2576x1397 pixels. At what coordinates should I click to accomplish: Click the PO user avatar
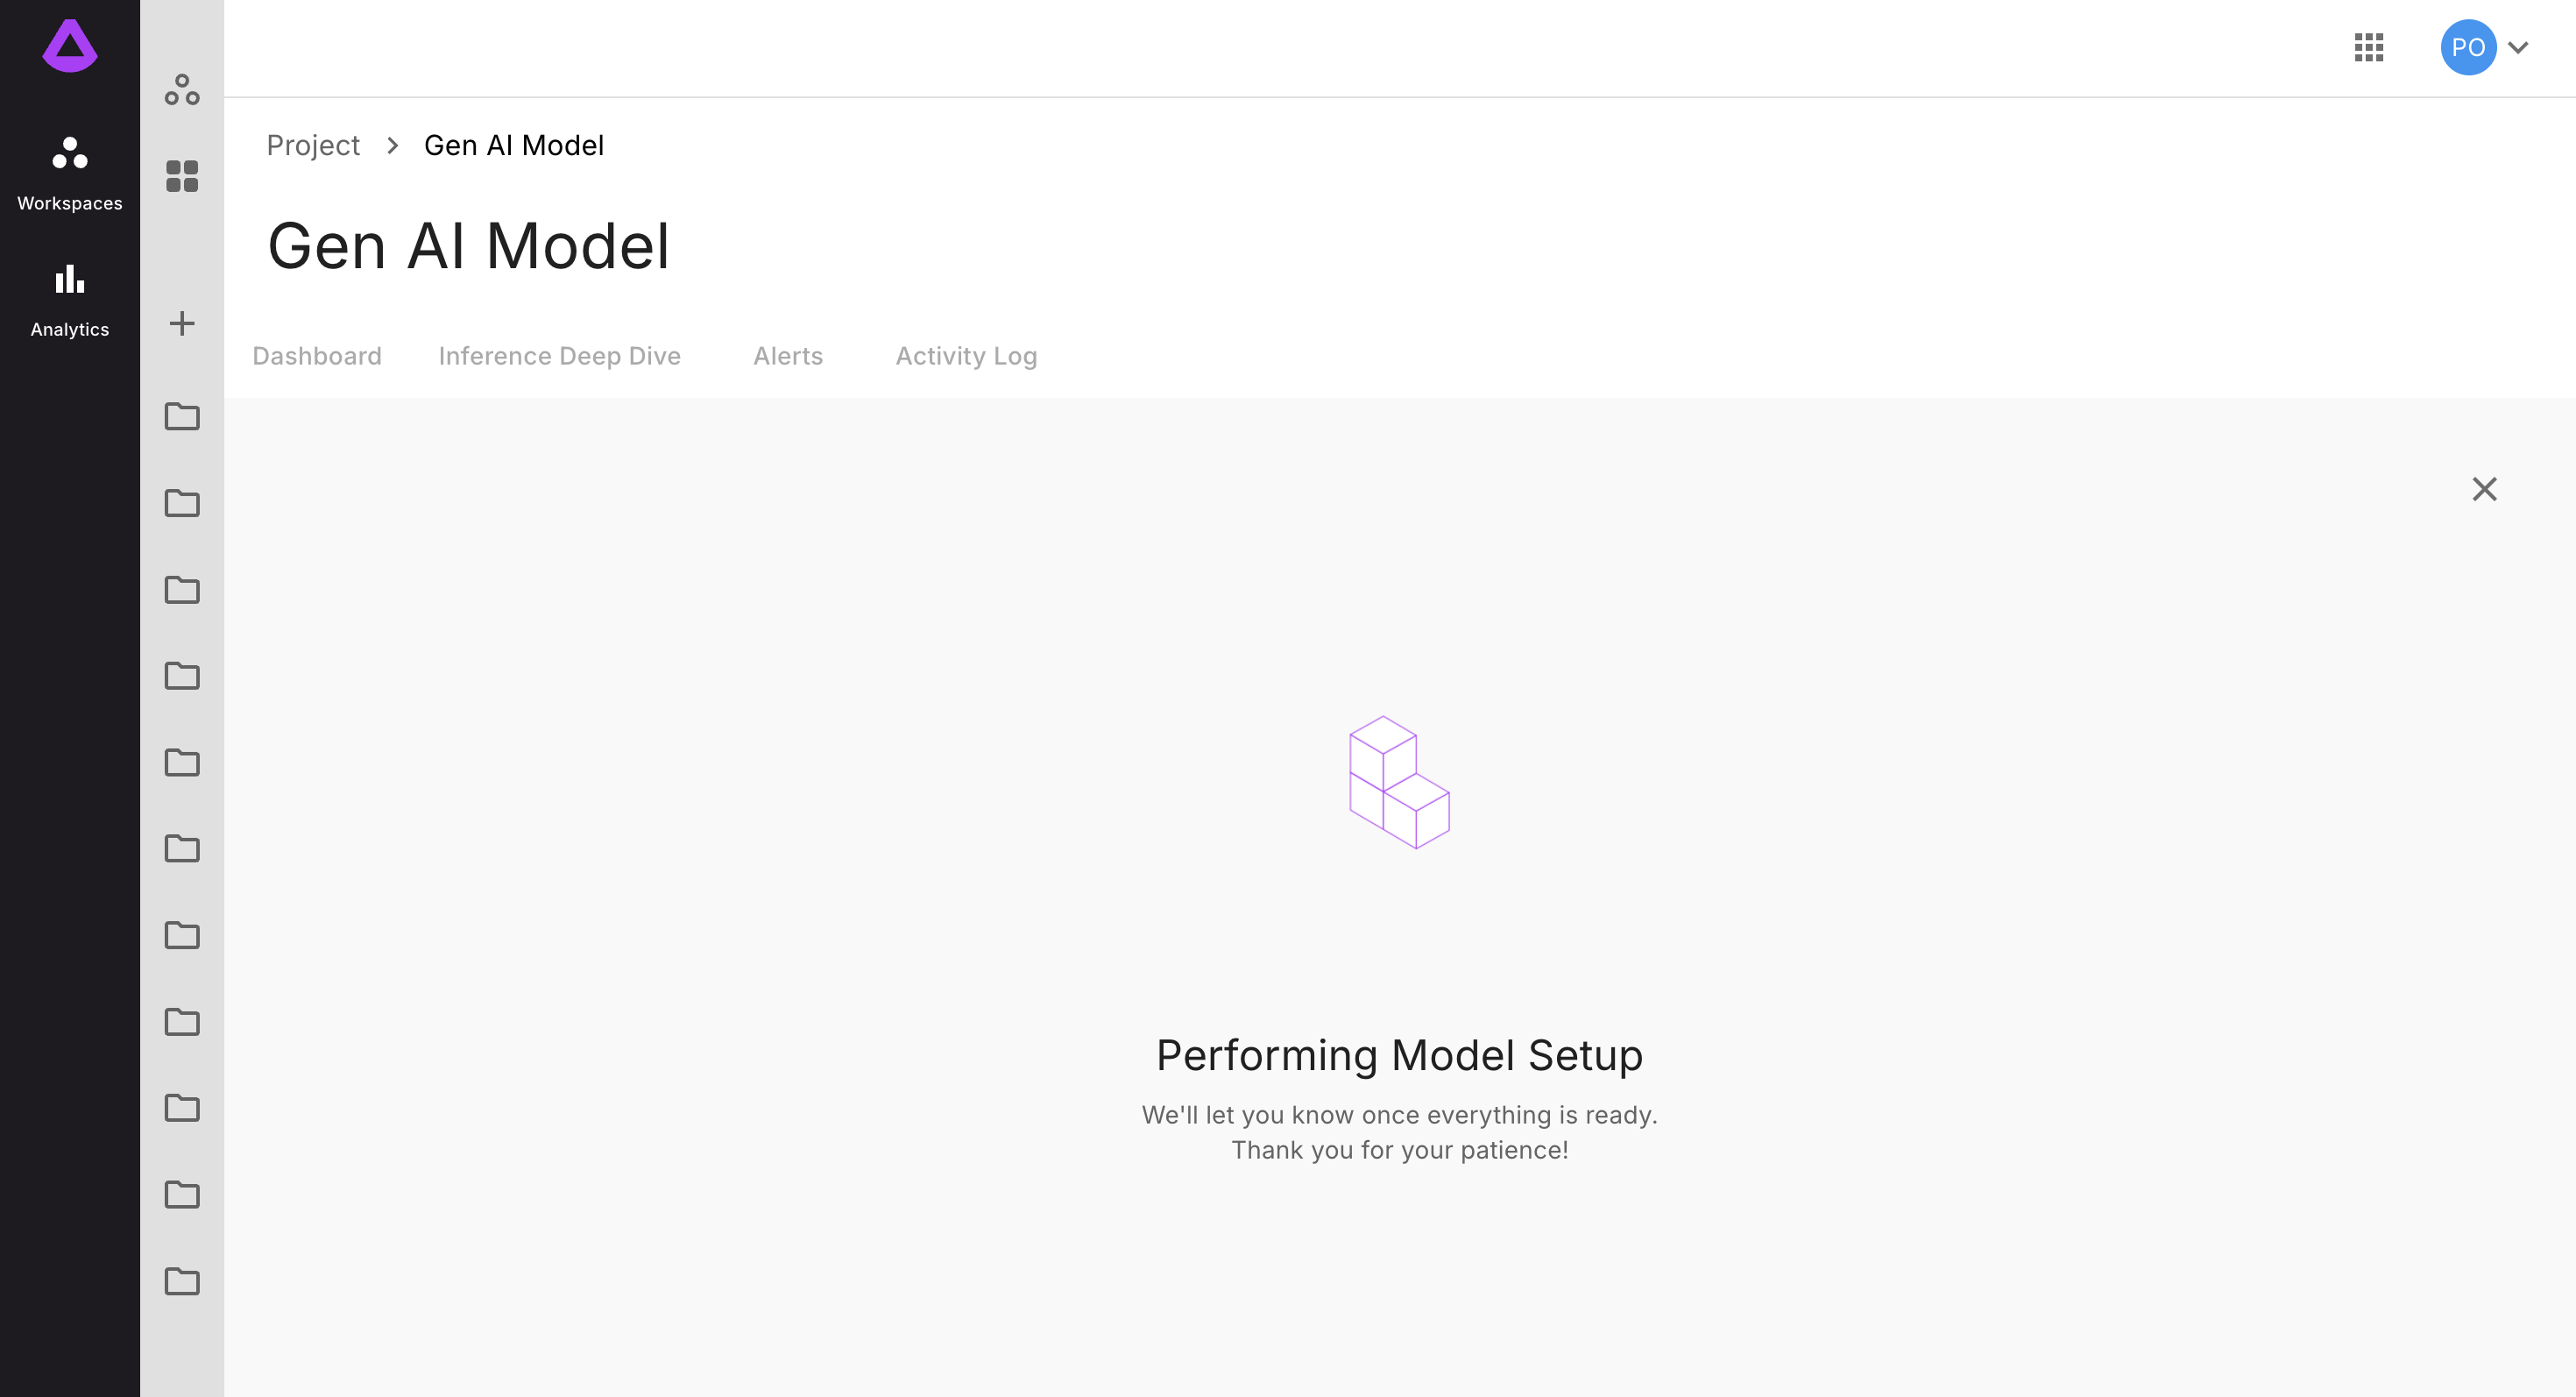pyautogui.click(x=2468, y=47)
